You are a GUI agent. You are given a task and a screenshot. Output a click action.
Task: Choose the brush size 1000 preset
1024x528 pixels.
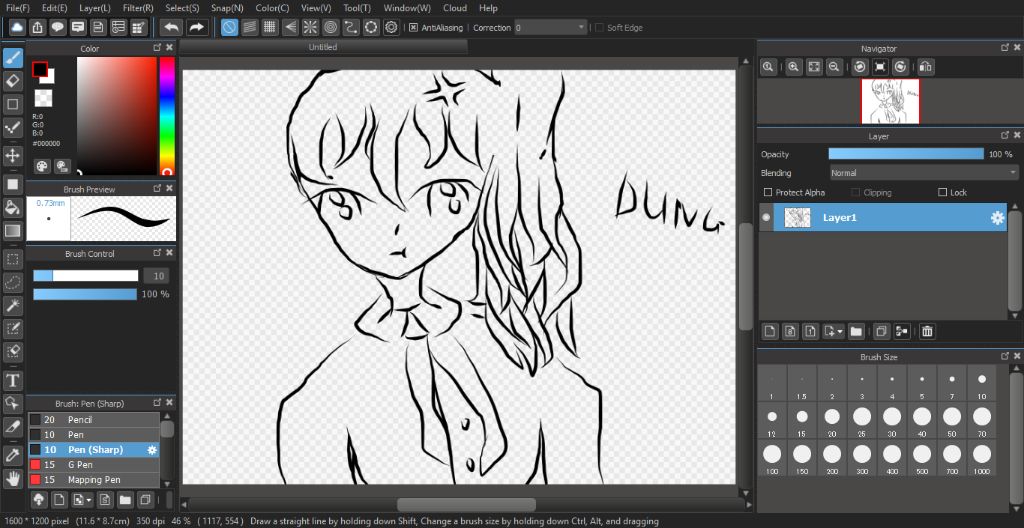(x=982, y=457)
